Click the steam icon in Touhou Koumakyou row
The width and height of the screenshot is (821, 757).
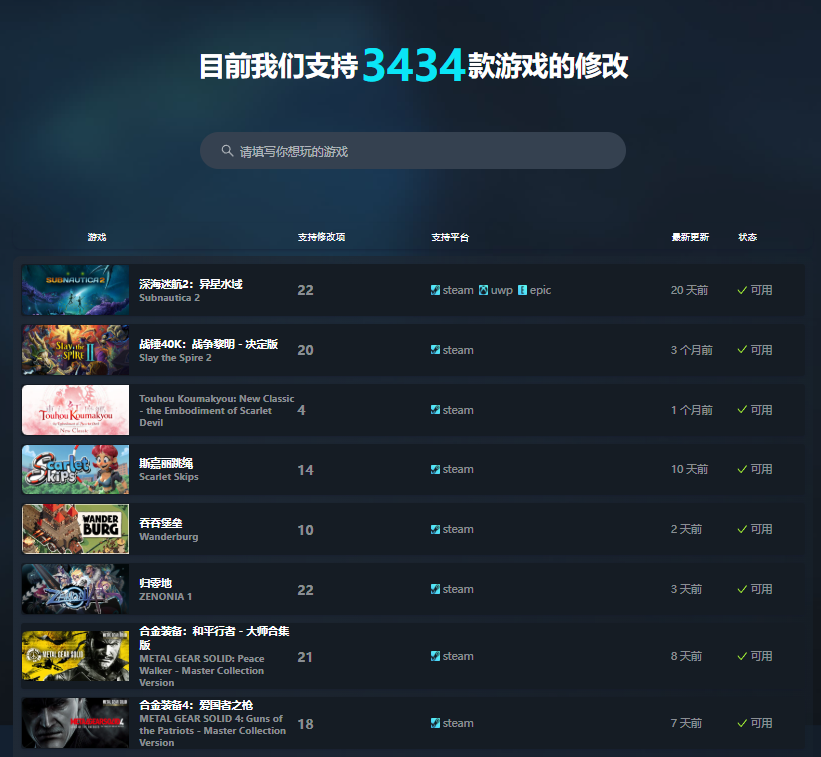click(x=435, y=410)
